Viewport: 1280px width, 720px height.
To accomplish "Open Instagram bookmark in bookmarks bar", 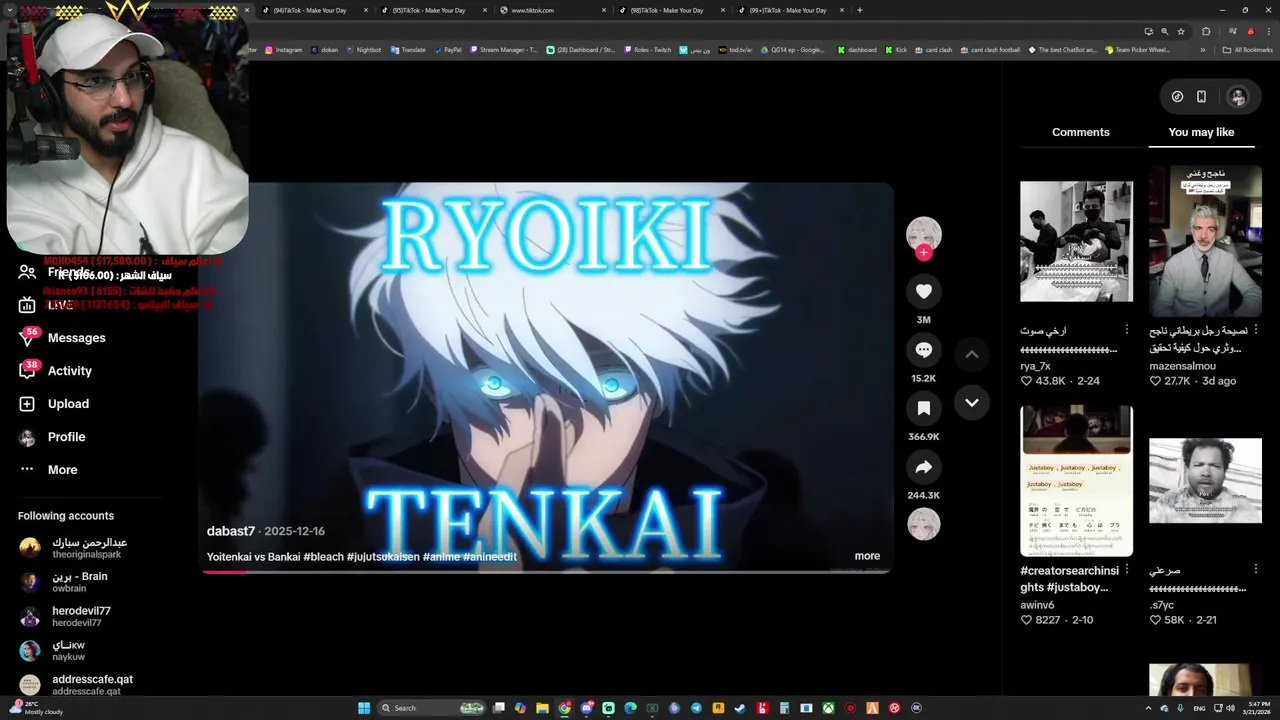I will pos(284,50).
